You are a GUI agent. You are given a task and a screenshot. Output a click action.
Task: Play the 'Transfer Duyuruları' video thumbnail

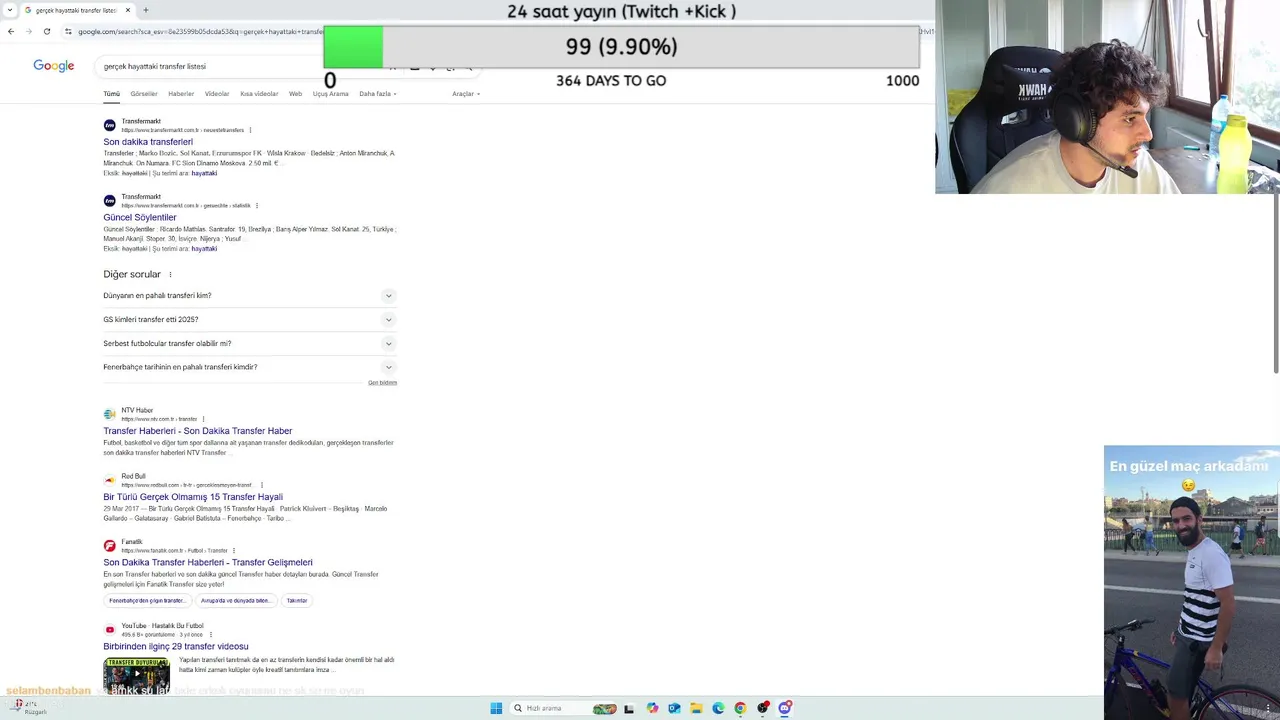point(136,675)
